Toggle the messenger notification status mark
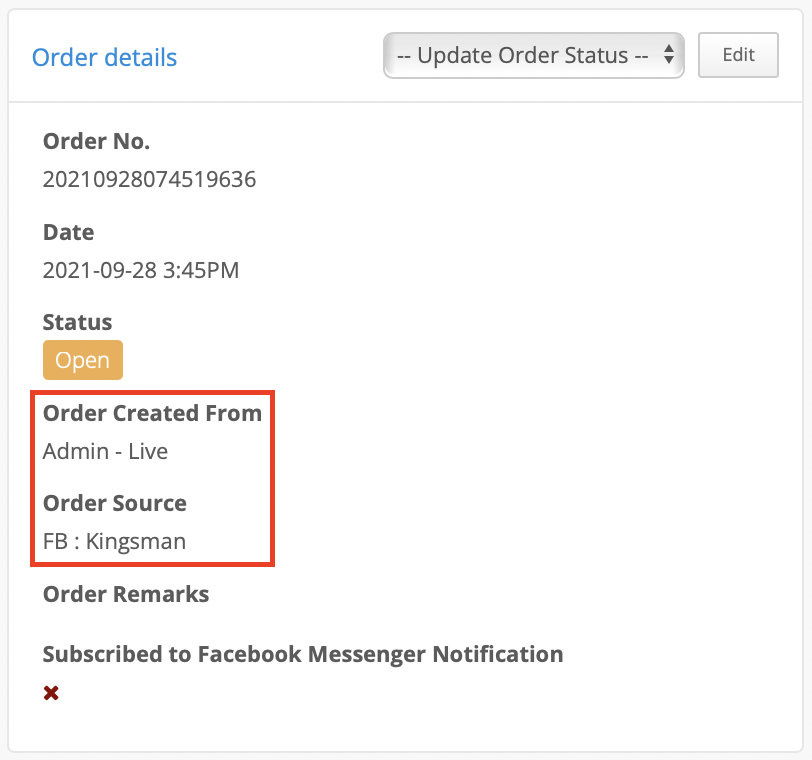812x760 pixels. pyautogui.click(x=50, y=692)
